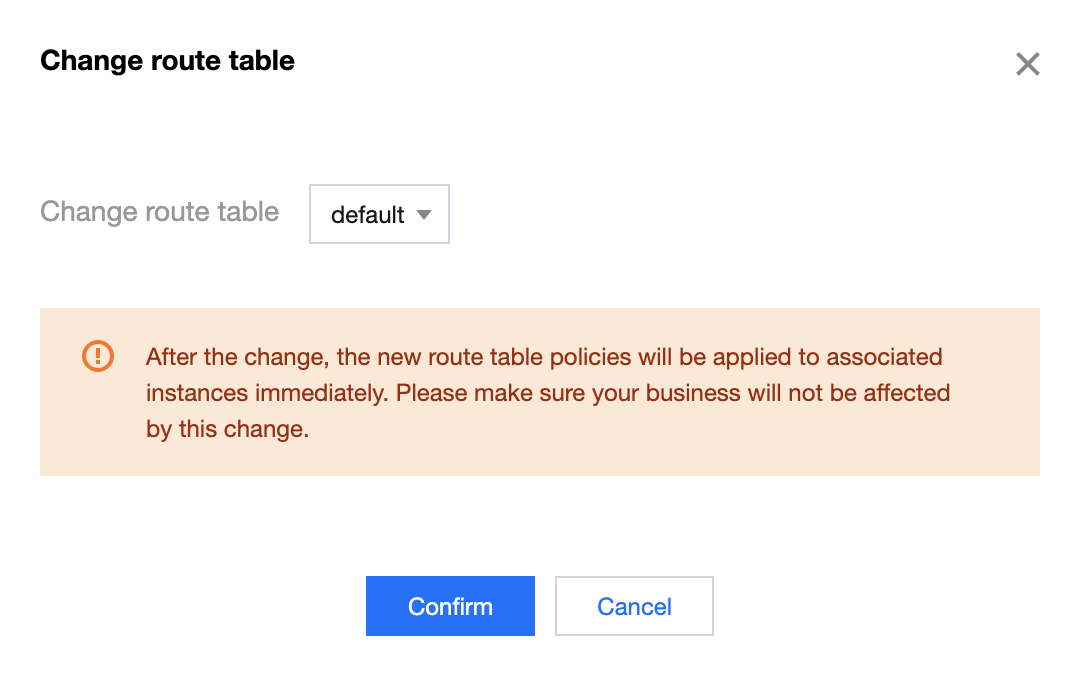Screen dimensions: 1084x678
Task: Close the Change route table dialog
Action: (x=1027, y=64)
